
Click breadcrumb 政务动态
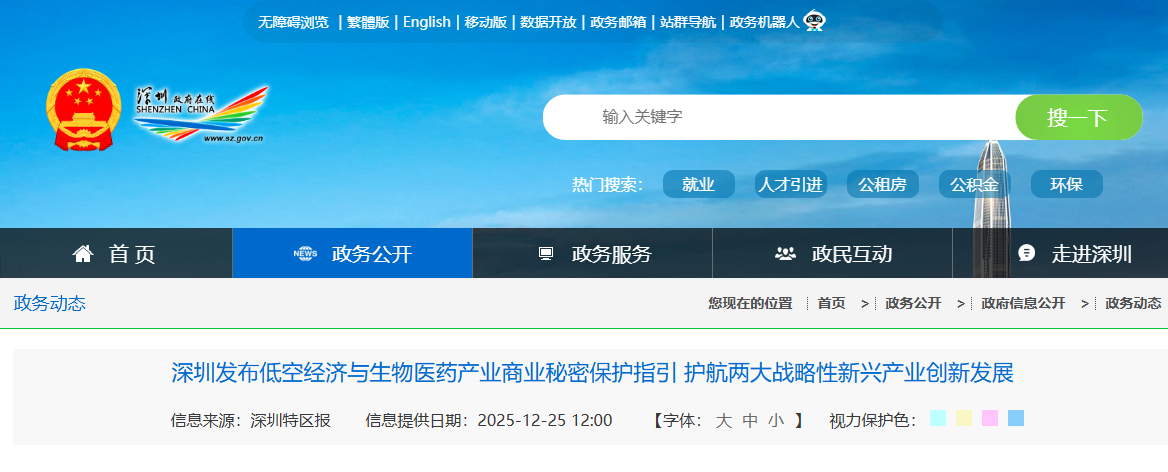point(1133,303)
